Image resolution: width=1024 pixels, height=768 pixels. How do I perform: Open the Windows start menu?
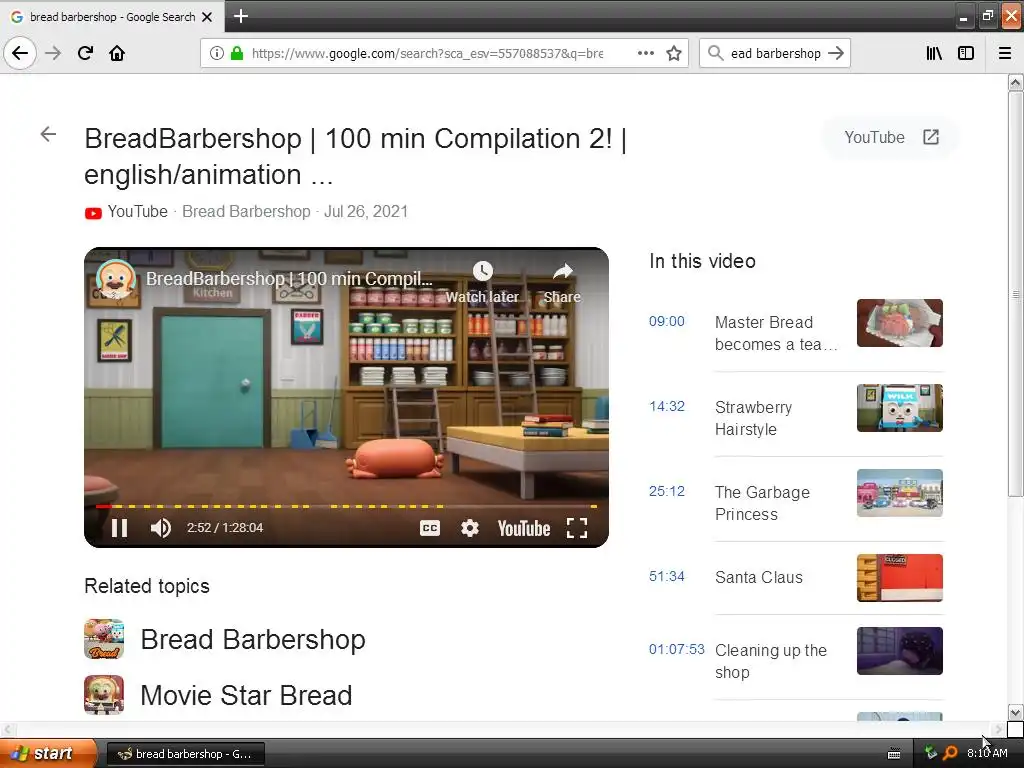coord(48,754)
